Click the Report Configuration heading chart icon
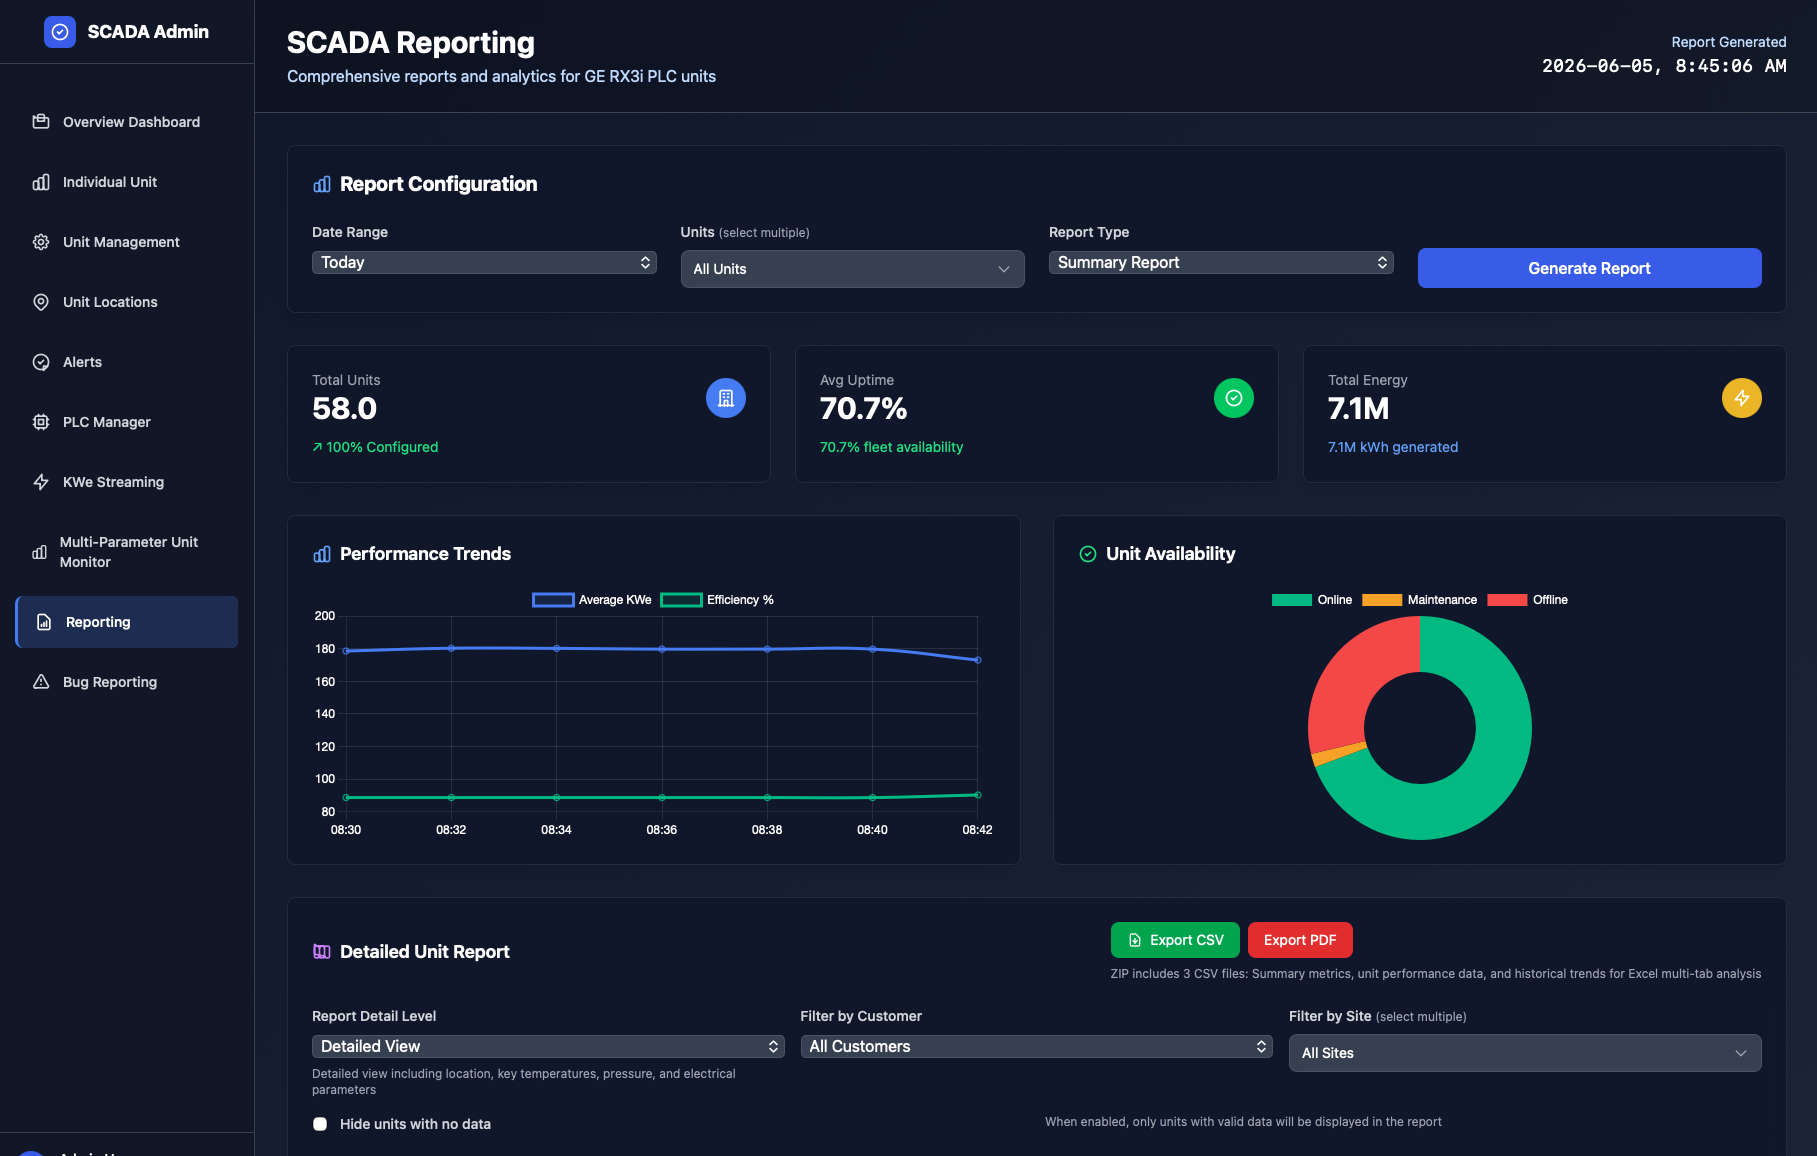 322,184
